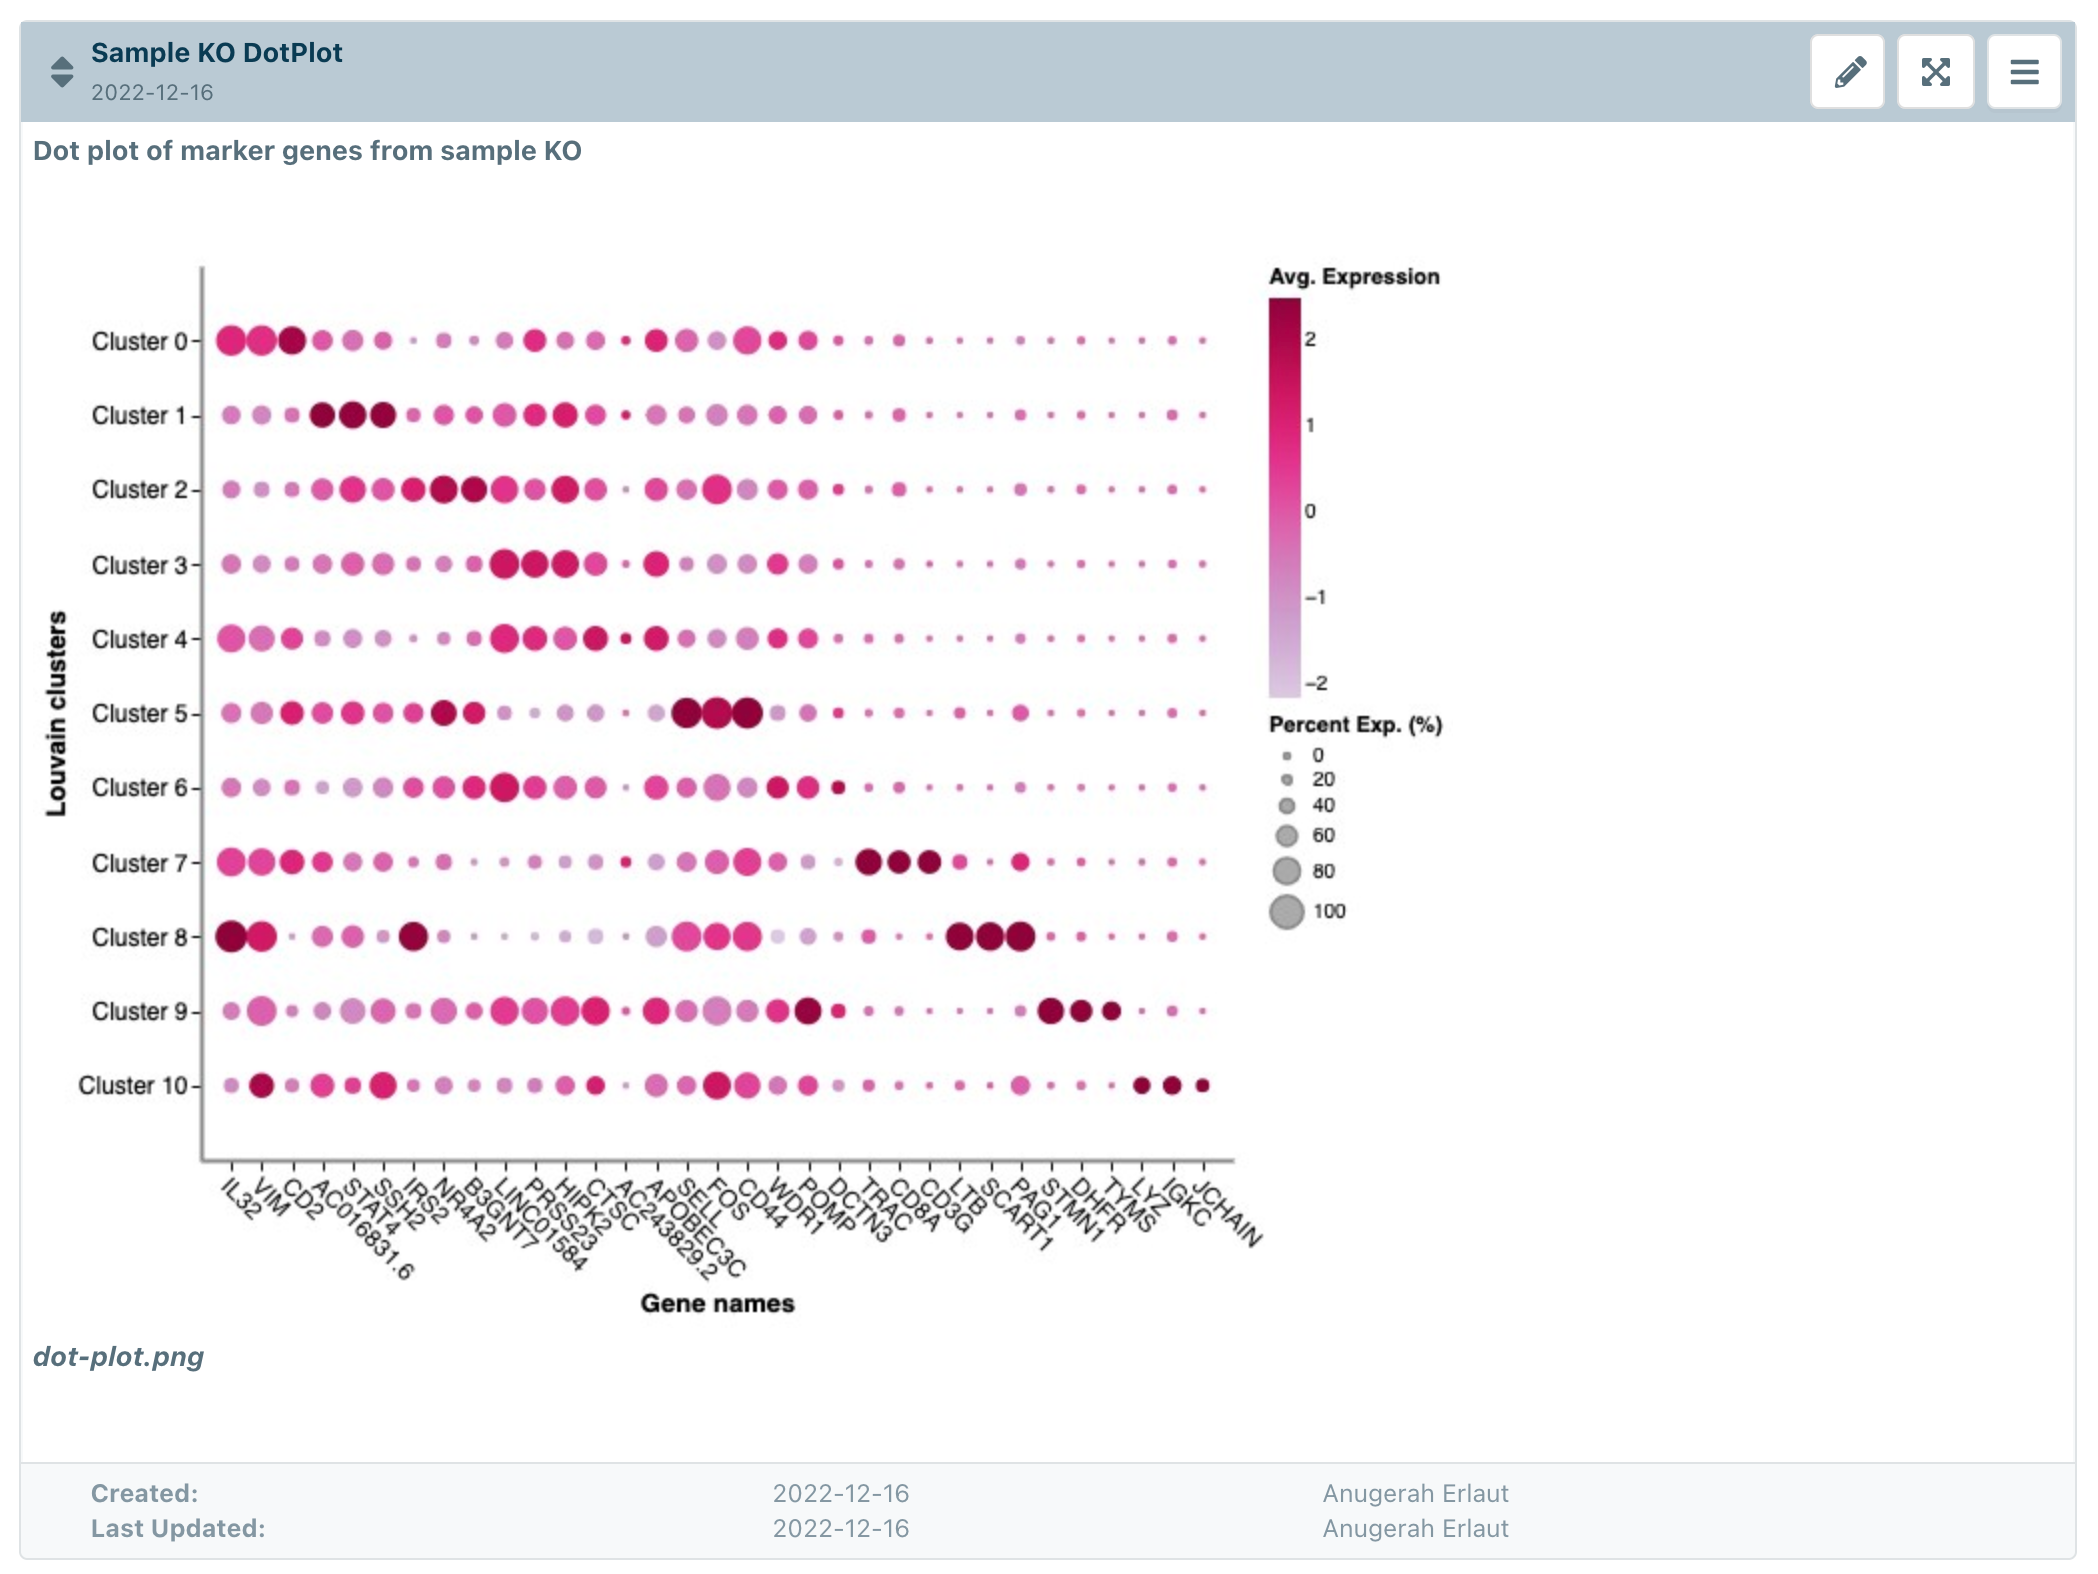
Task: Click the Avg. Expression color gradient bar
Action: coord(1284,497)
